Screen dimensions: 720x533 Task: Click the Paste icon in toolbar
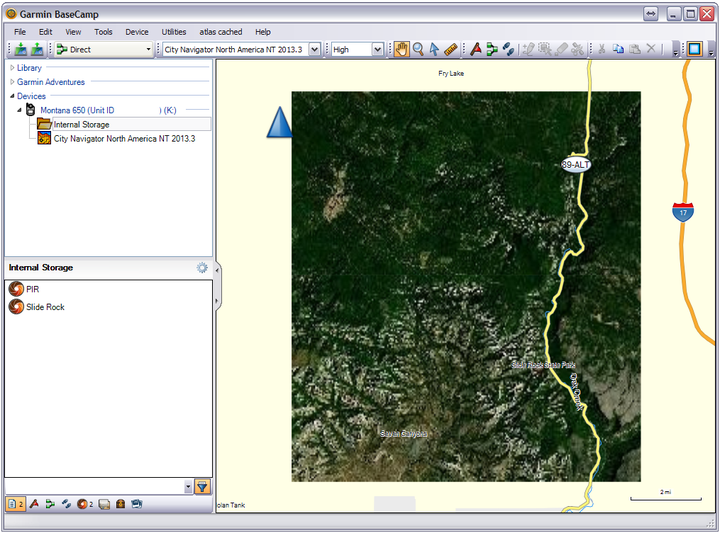pos(635,49)
